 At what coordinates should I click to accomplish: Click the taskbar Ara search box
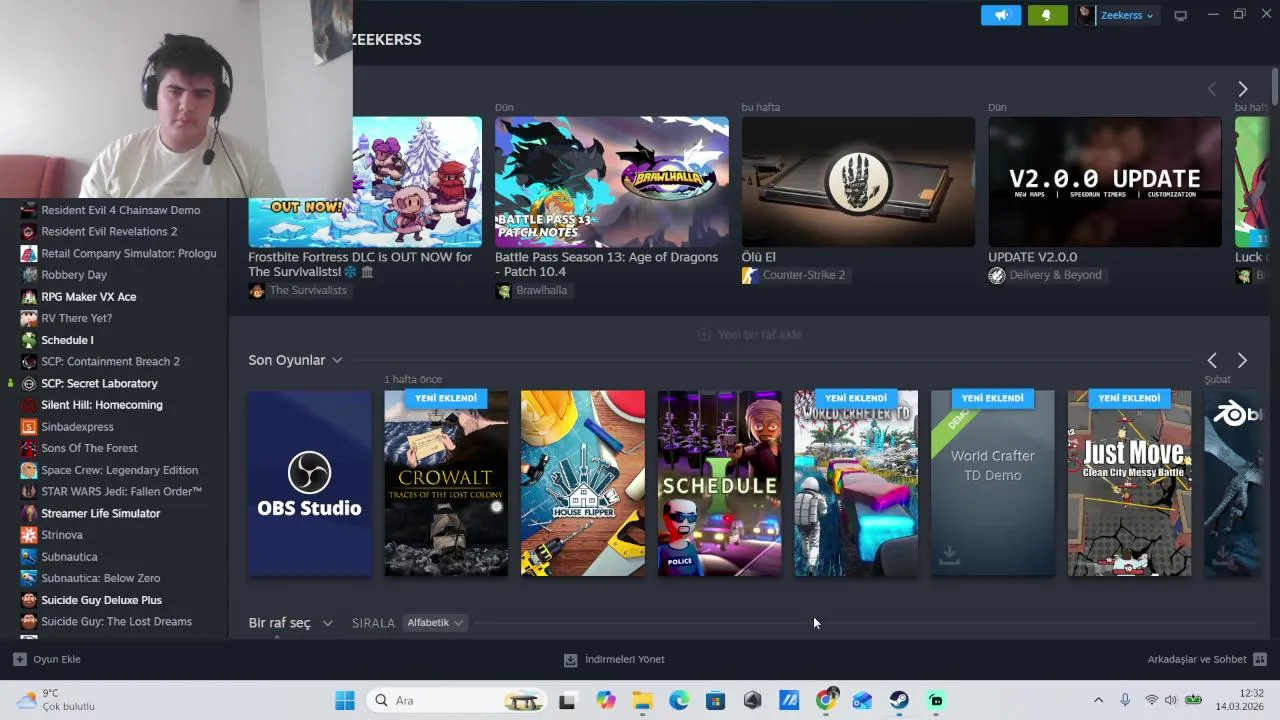coord(457,700)
